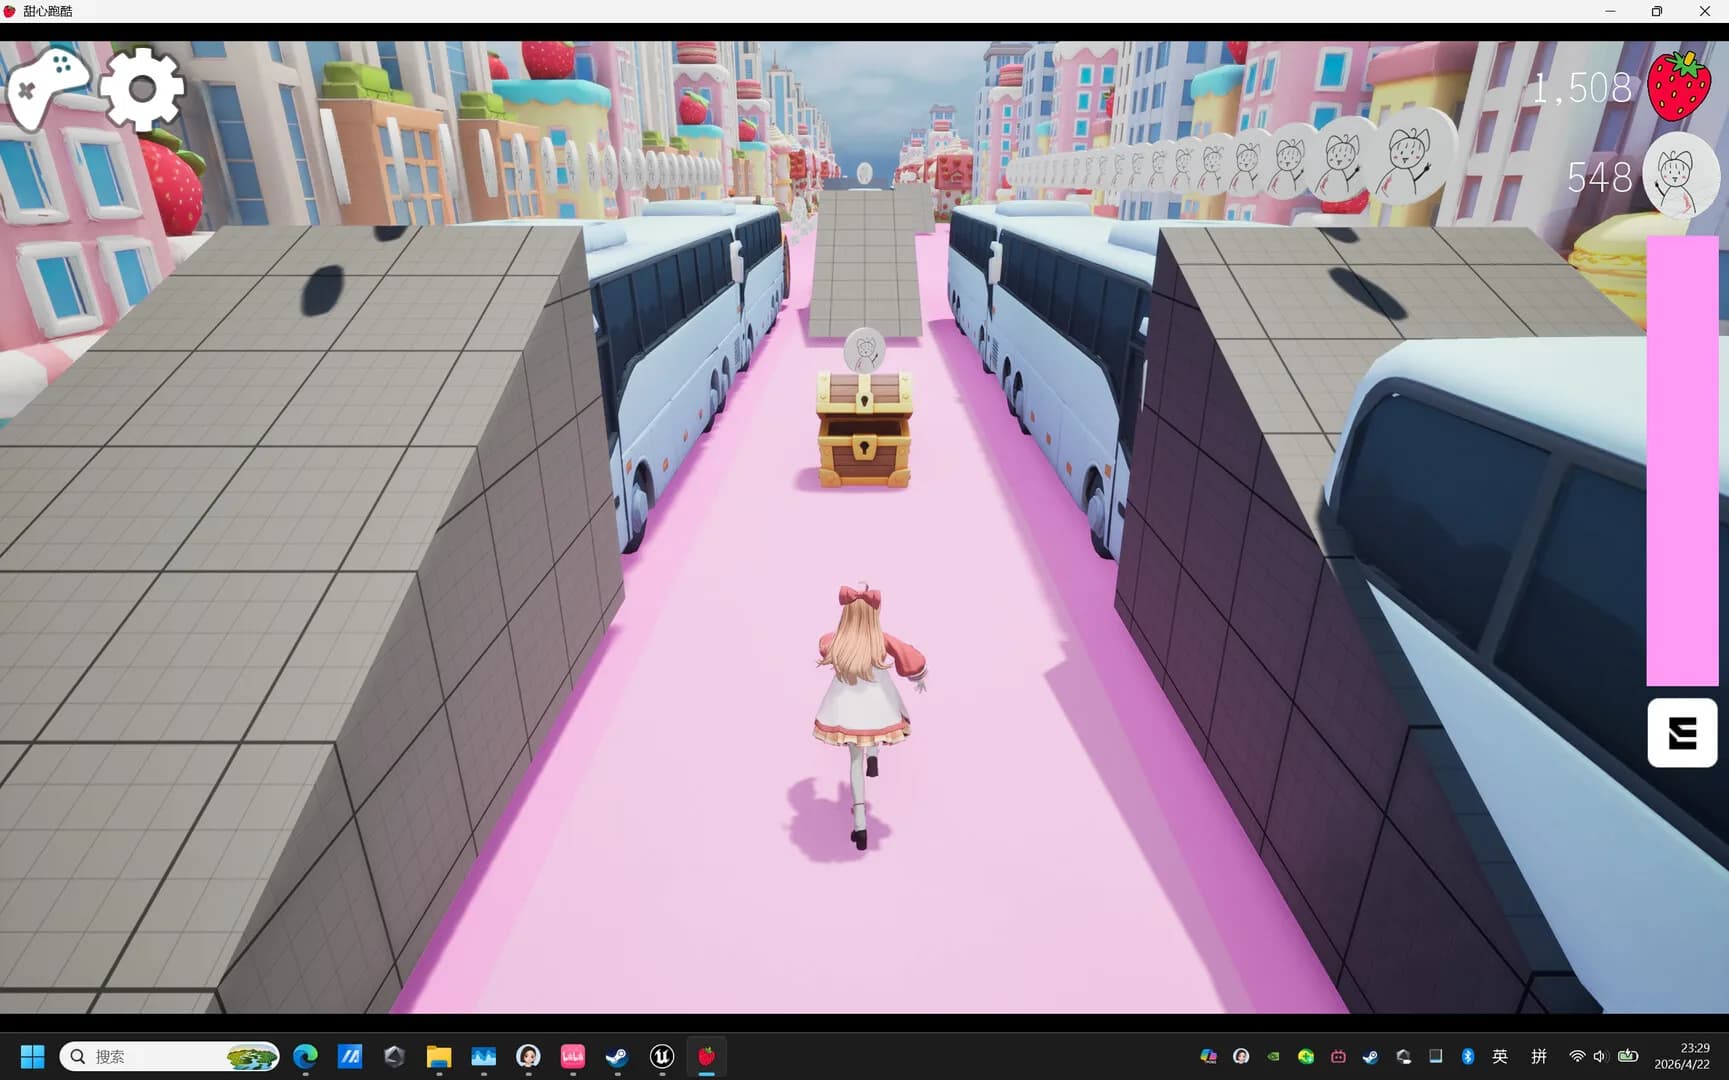This screenshot has width=1729, height=1080.
Task: Click the treasure chest on the road
Action: click(864, 429)
